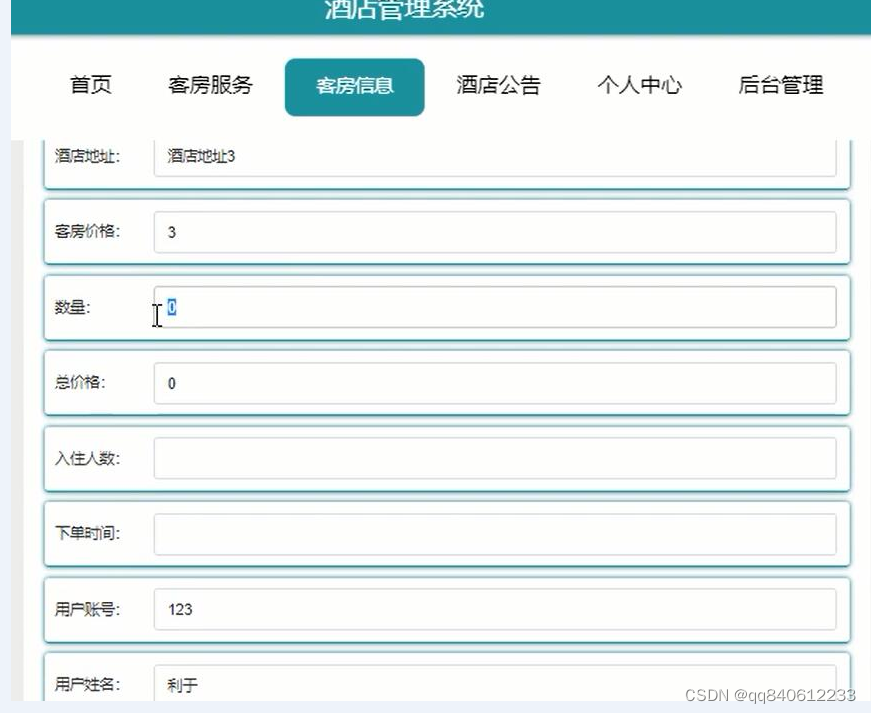The image size is (871, 713).
Task: Click the 酒店管理系统 header title
Action: pyautogui.click(x=404, y=9)
